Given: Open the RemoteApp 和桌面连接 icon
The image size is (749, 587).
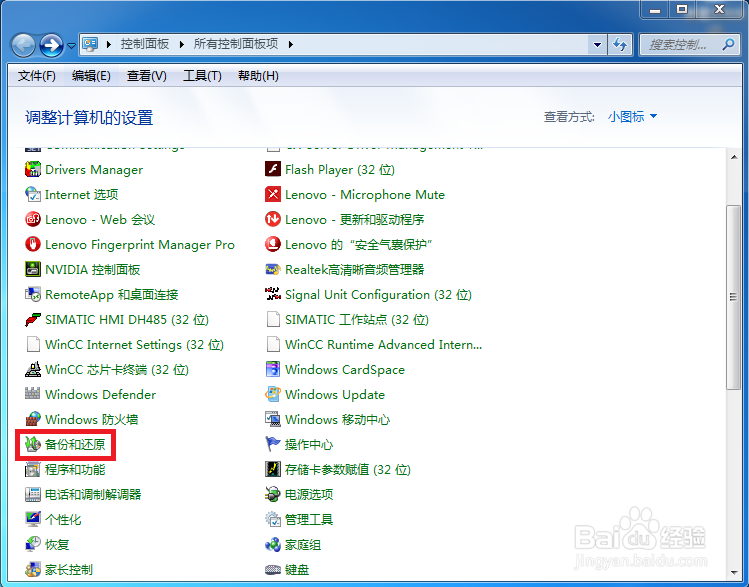Looking at the screenshot, I should tap(33, 294).
